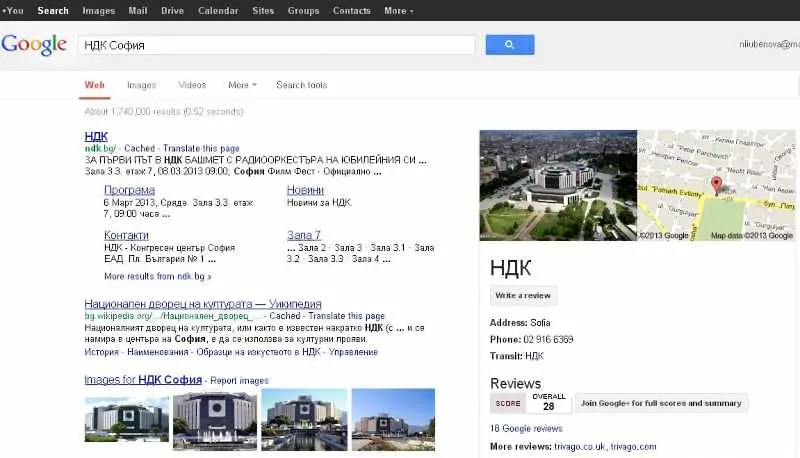The image size is (800, 458).
Task: Click the Google logo
Action: (x=34, y=45)
